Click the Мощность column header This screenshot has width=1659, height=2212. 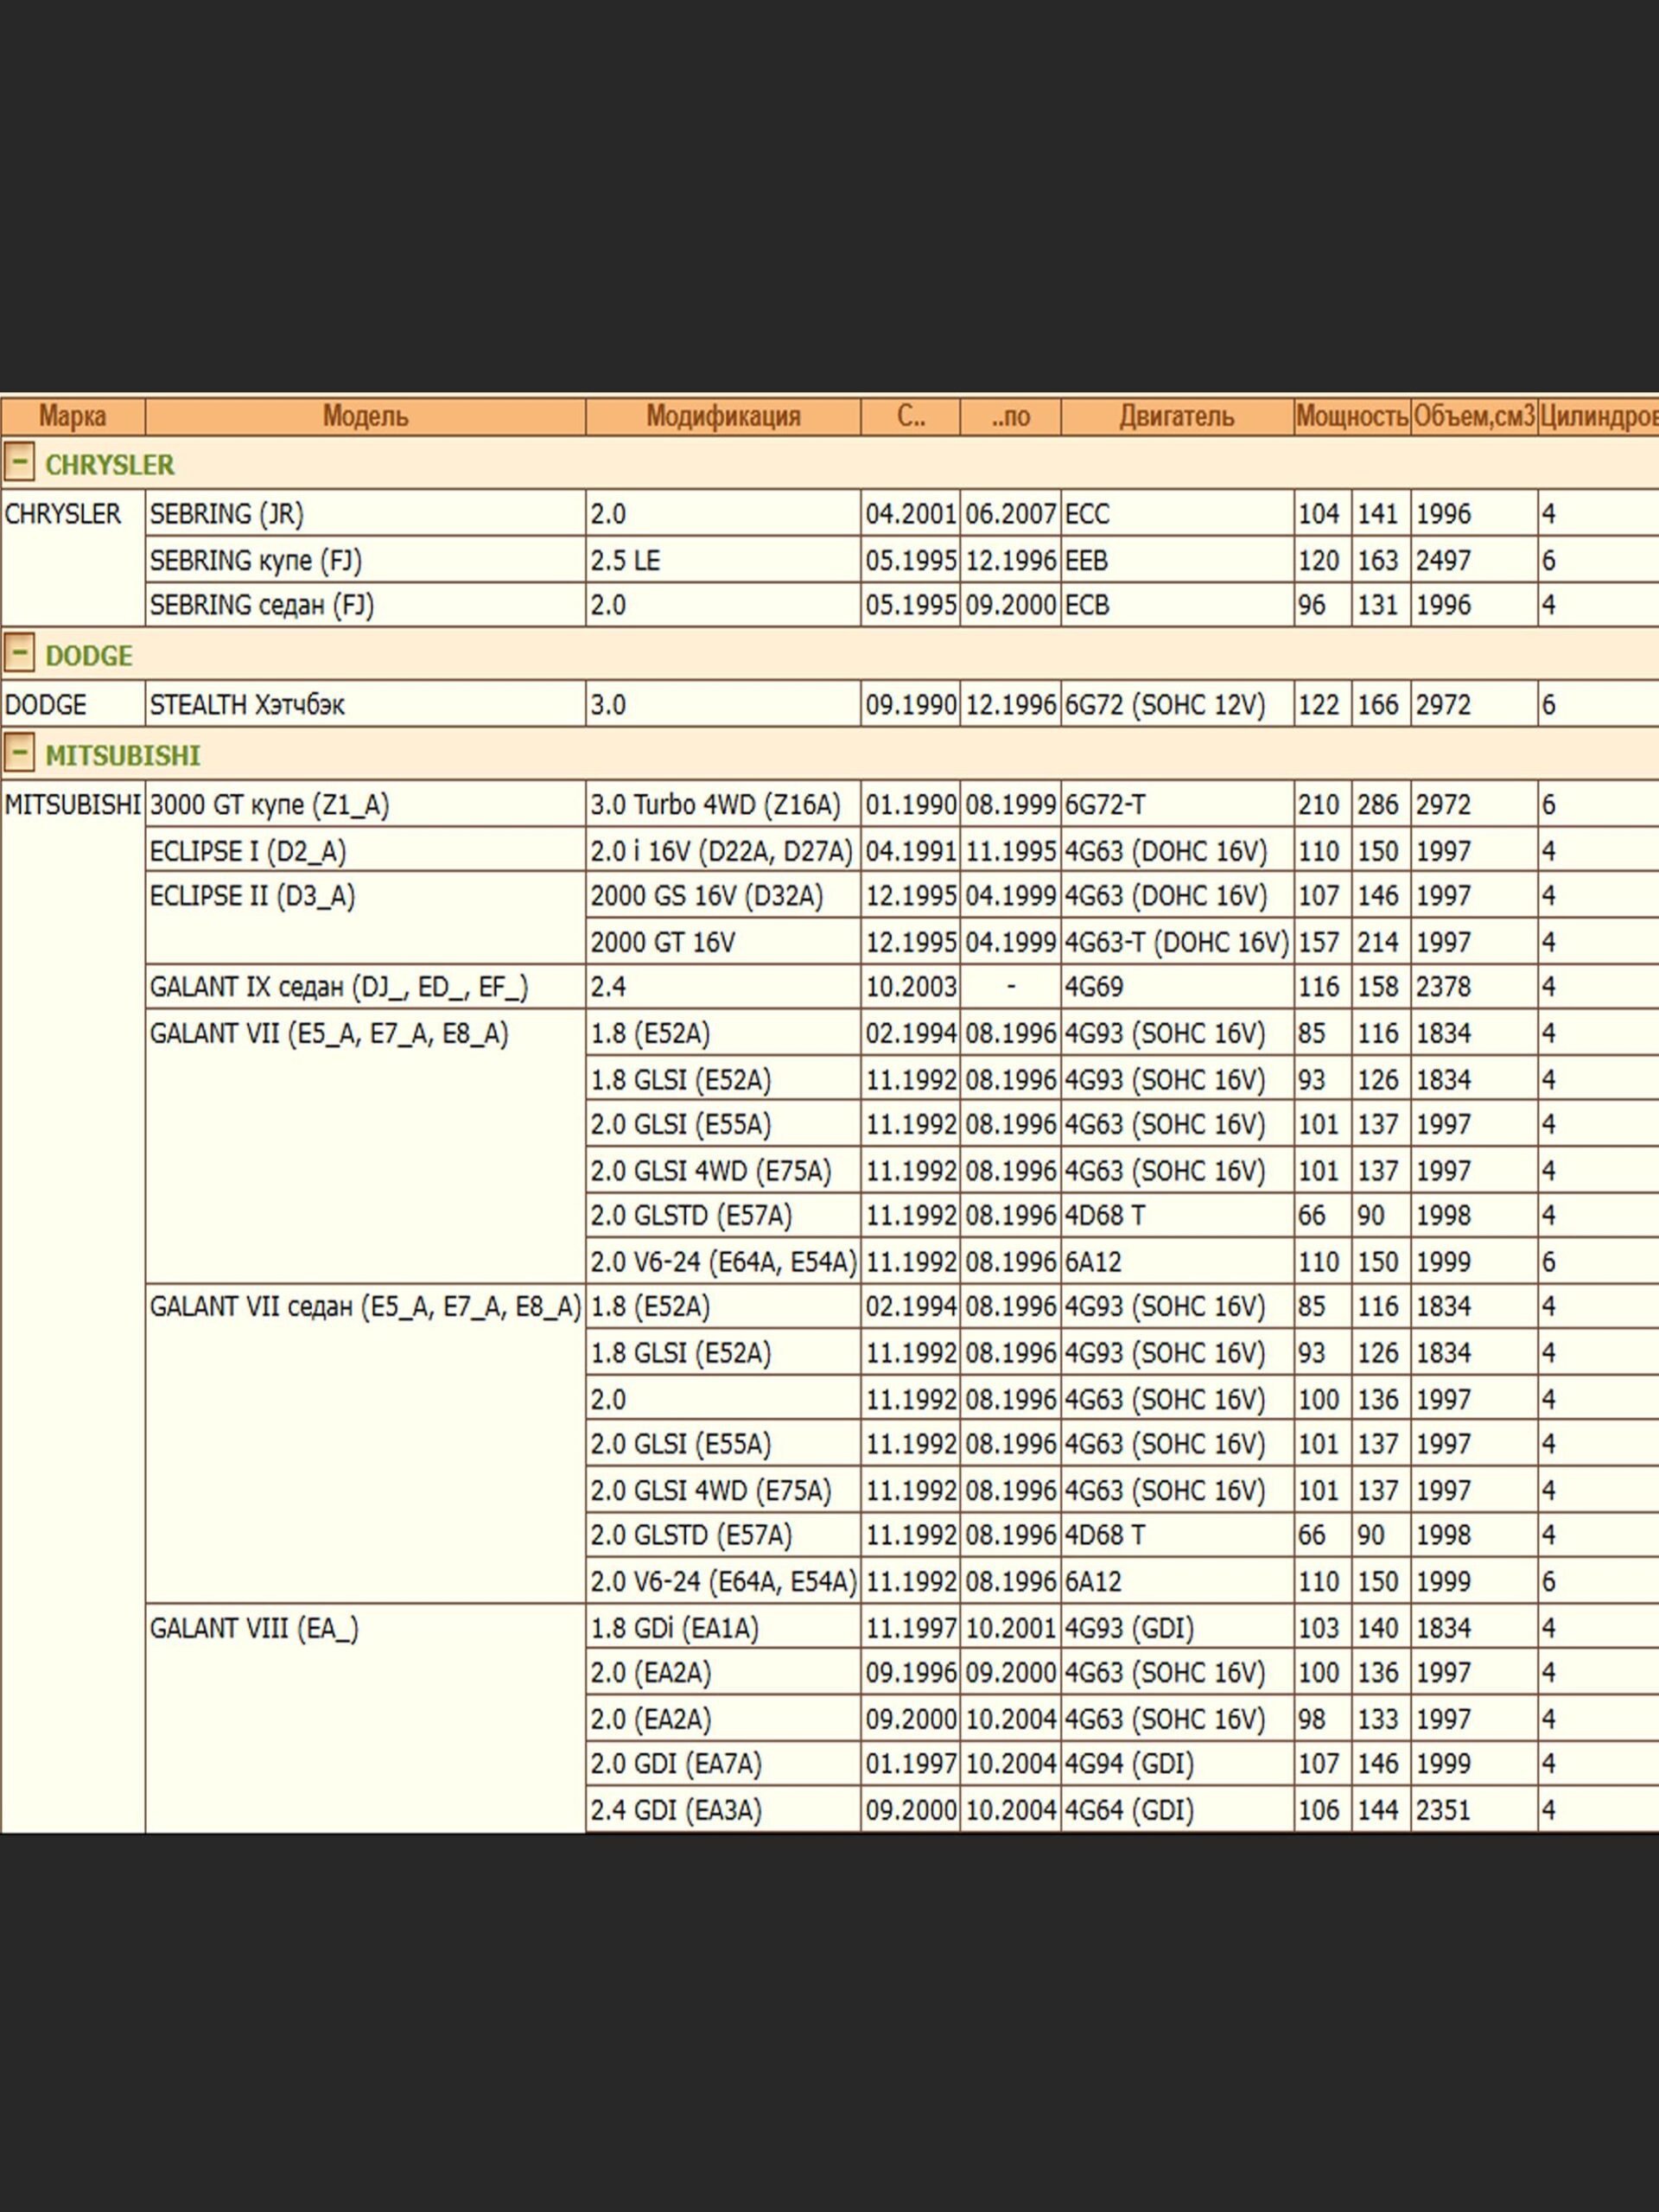pos(1351,416)
